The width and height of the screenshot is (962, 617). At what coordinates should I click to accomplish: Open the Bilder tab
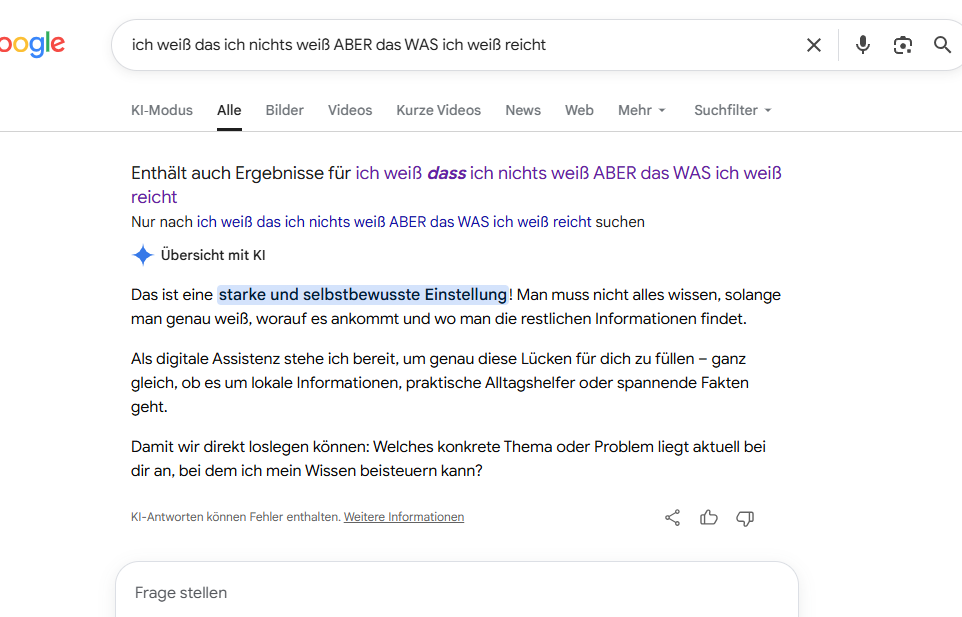coord(285,110)
